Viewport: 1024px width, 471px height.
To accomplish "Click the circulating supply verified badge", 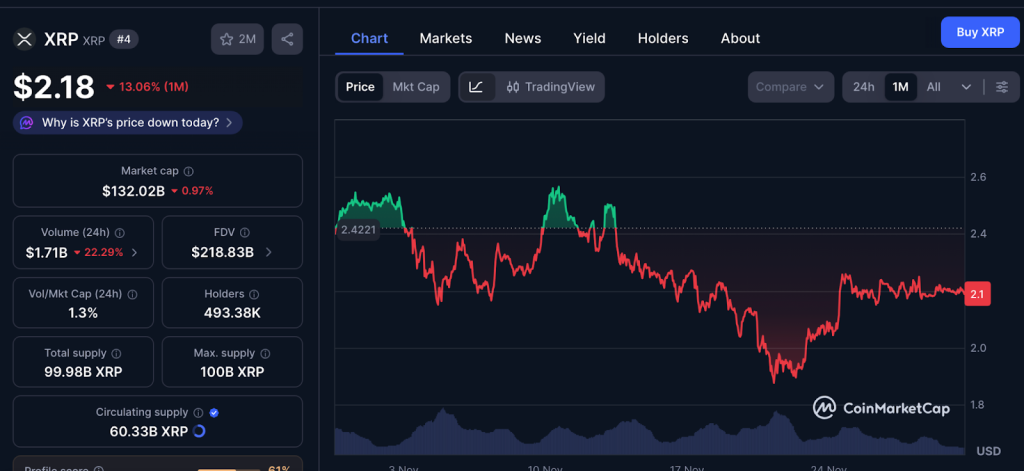I will [215, 412].
